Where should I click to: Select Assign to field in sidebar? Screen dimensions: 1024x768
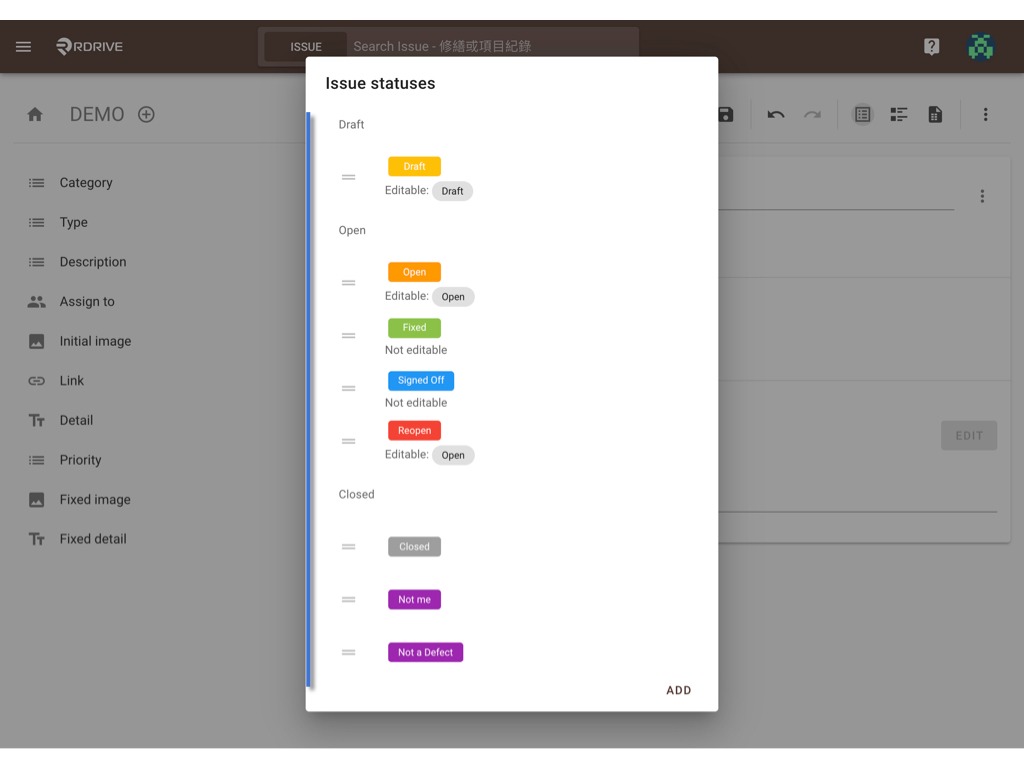pyautogui.click(x=87, y=302)
